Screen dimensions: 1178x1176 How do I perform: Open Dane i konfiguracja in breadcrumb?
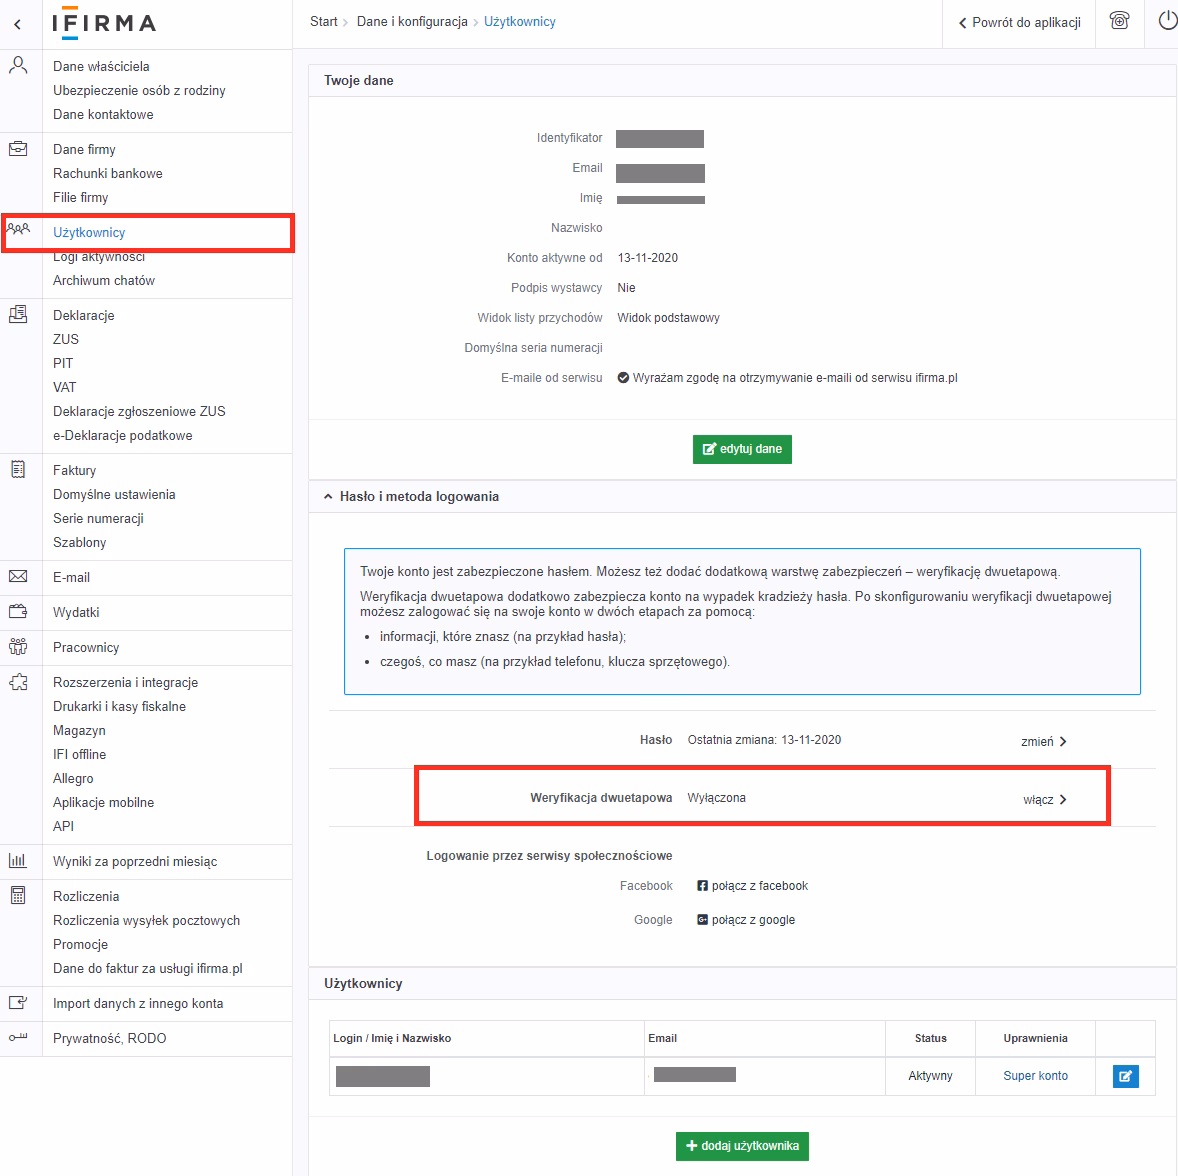pyautogui.click(x=412, y=21)
